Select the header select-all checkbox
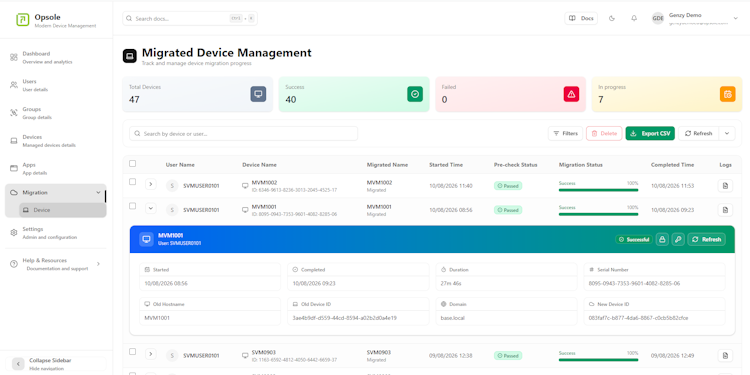This screenshot has height=375, width=750. [132, 164]
